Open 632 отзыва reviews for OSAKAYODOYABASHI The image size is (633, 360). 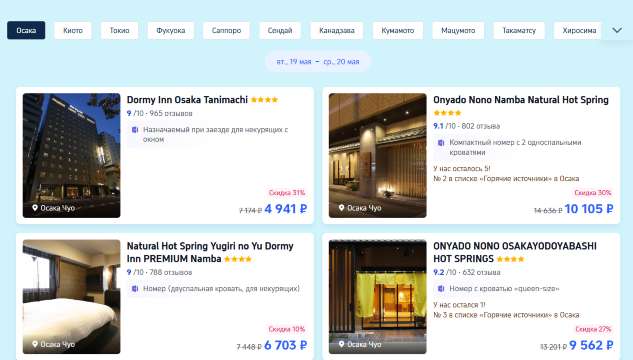click(x=482, y=272)
